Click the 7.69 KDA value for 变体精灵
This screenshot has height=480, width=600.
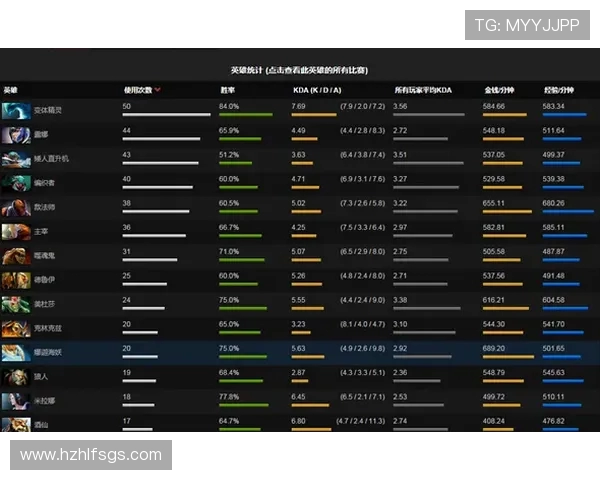(298, 106)
